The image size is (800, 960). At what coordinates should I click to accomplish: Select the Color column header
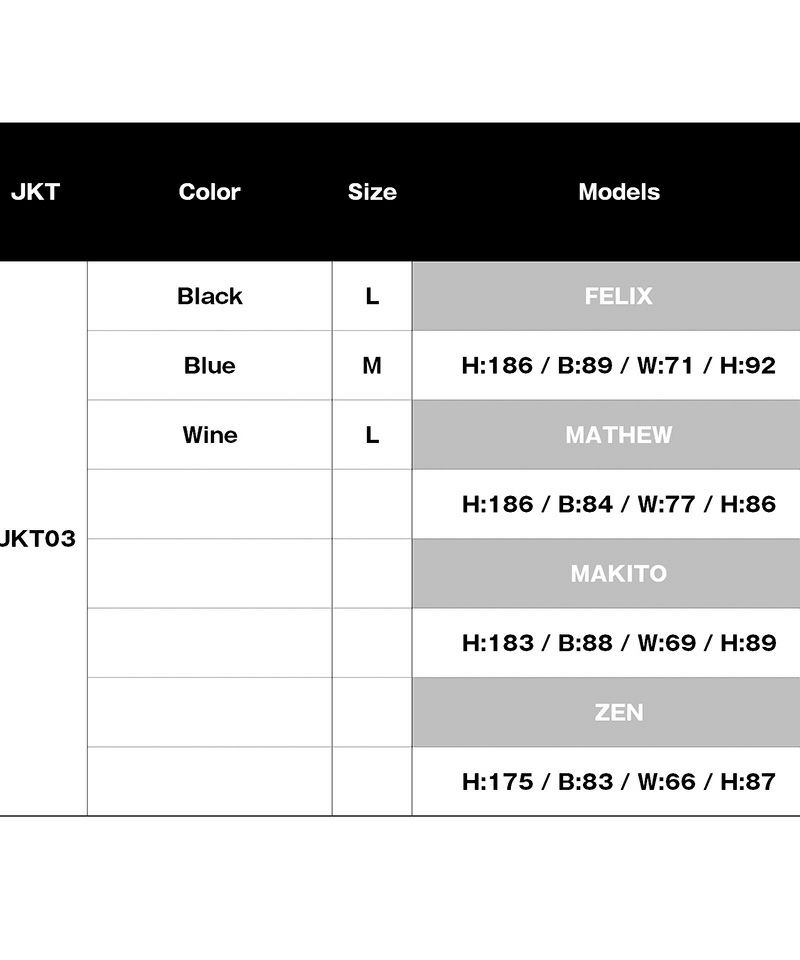[x=210, y=192]
